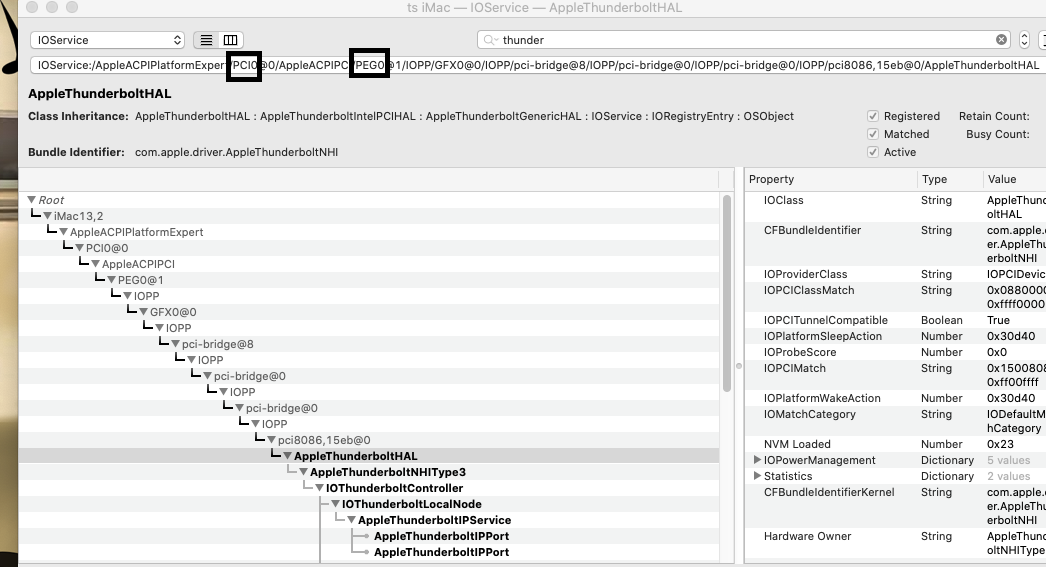Click the Property column header
1046x567 pixels.
coord(831,179)
